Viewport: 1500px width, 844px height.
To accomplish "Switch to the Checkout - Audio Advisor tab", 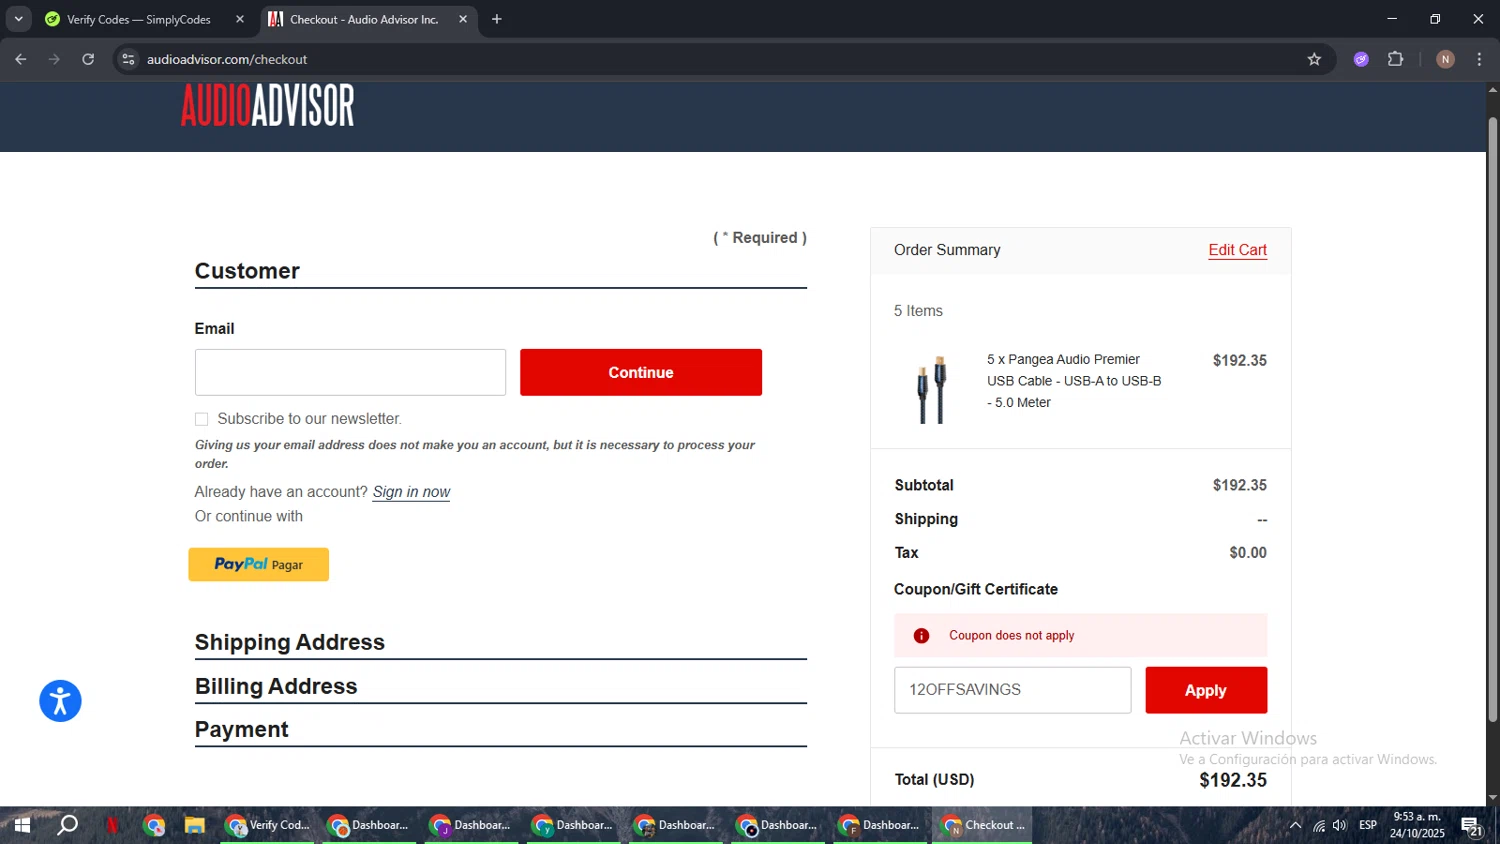I will (365, 19).
